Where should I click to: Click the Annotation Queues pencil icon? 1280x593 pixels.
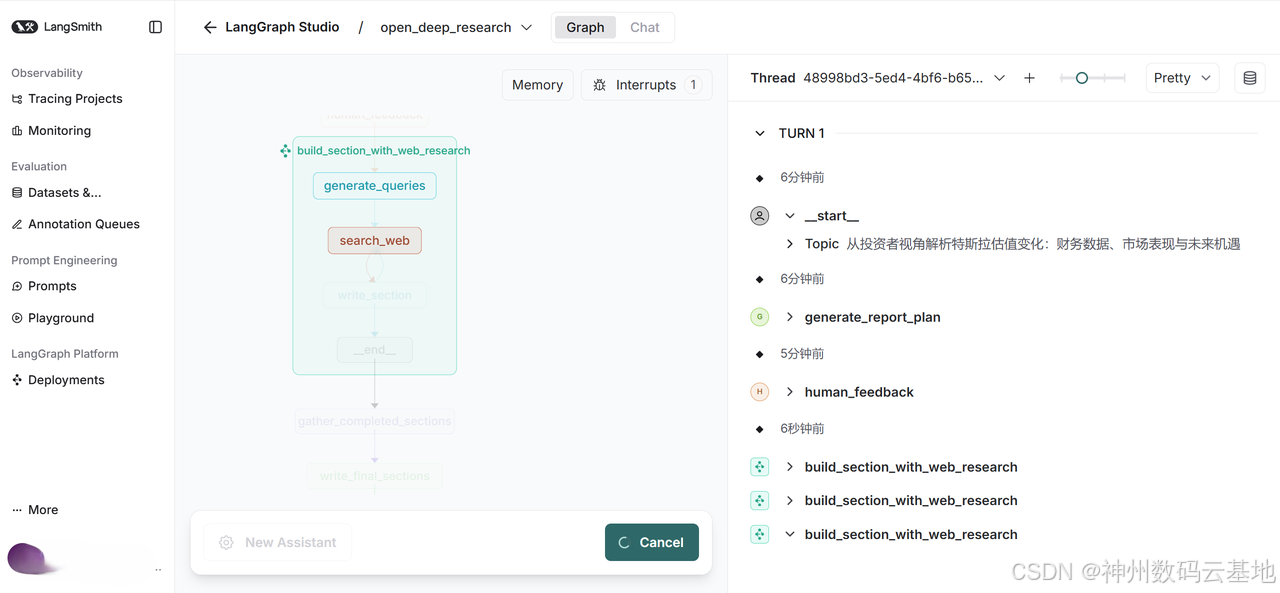(17, 225)
